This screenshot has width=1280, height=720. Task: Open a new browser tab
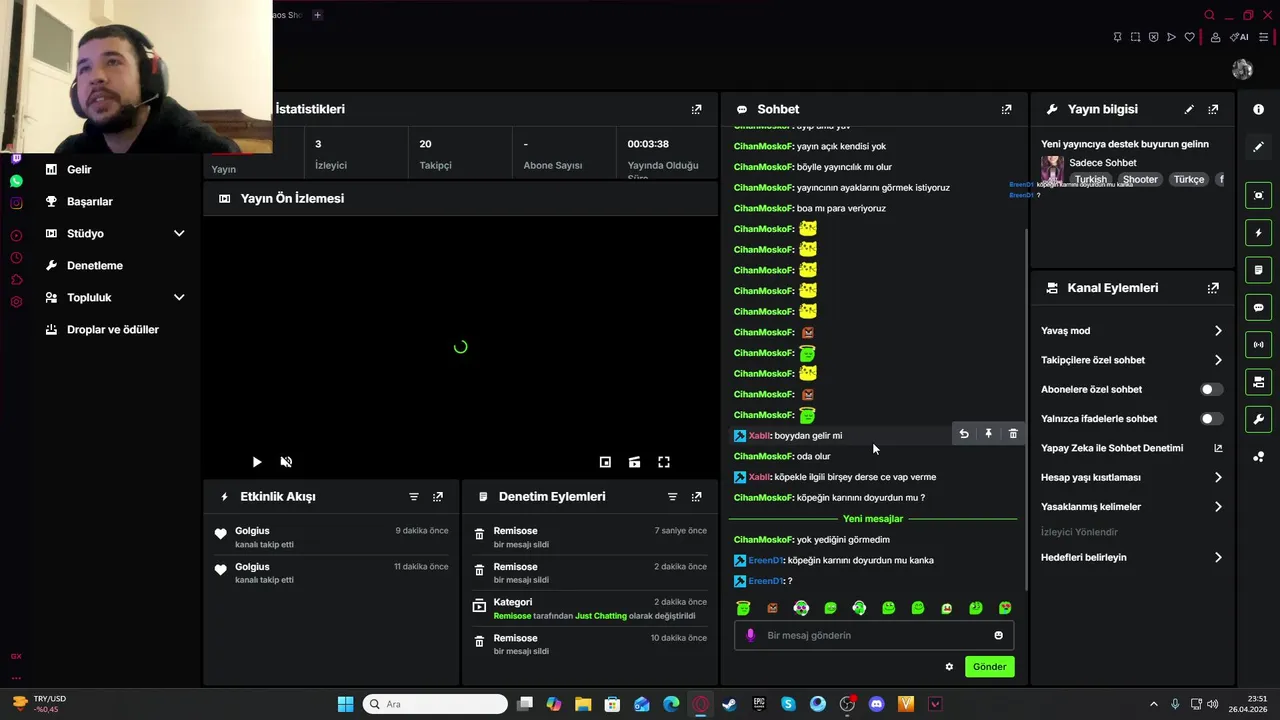point(318,15)
